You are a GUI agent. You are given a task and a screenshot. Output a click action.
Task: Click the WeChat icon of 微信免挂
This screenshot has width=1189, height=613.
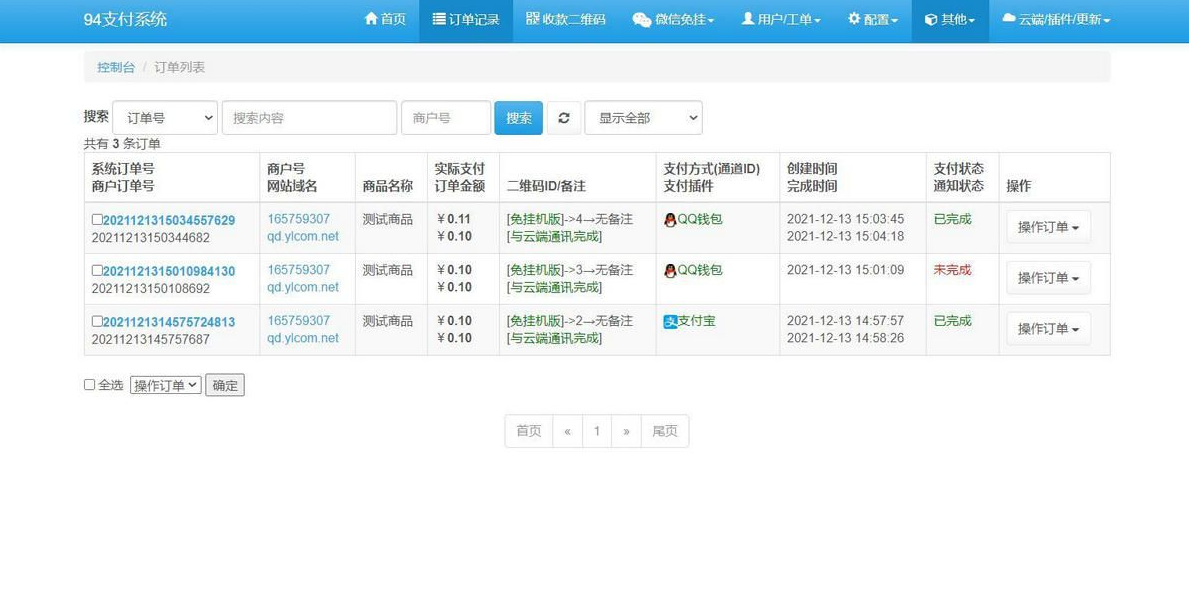(642, 20)
